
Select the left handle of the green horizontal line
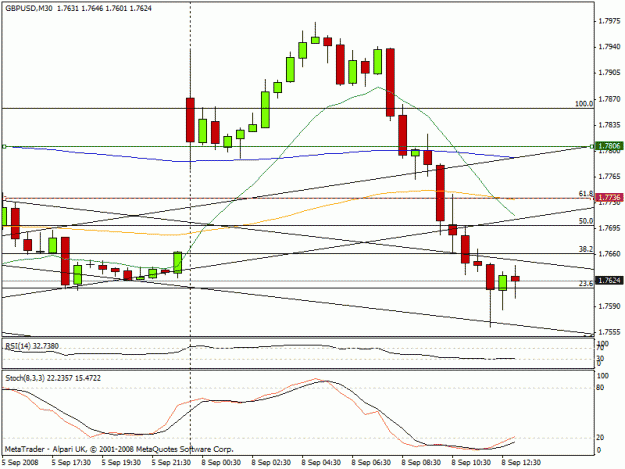4,147
